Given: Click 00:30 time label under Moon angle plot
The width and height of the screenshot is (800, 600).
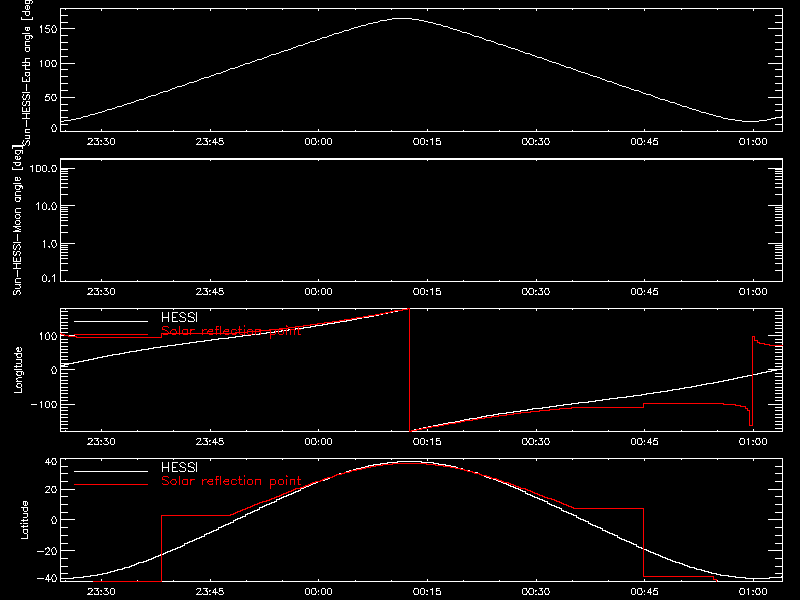Looking at the screenshot, I should [536, 292].
